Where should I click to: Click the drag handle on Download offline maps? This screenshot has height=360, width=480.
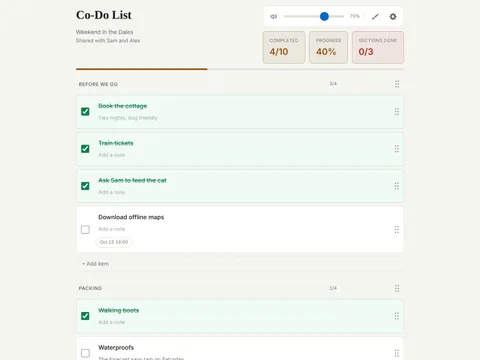click(x=397, y=229)
